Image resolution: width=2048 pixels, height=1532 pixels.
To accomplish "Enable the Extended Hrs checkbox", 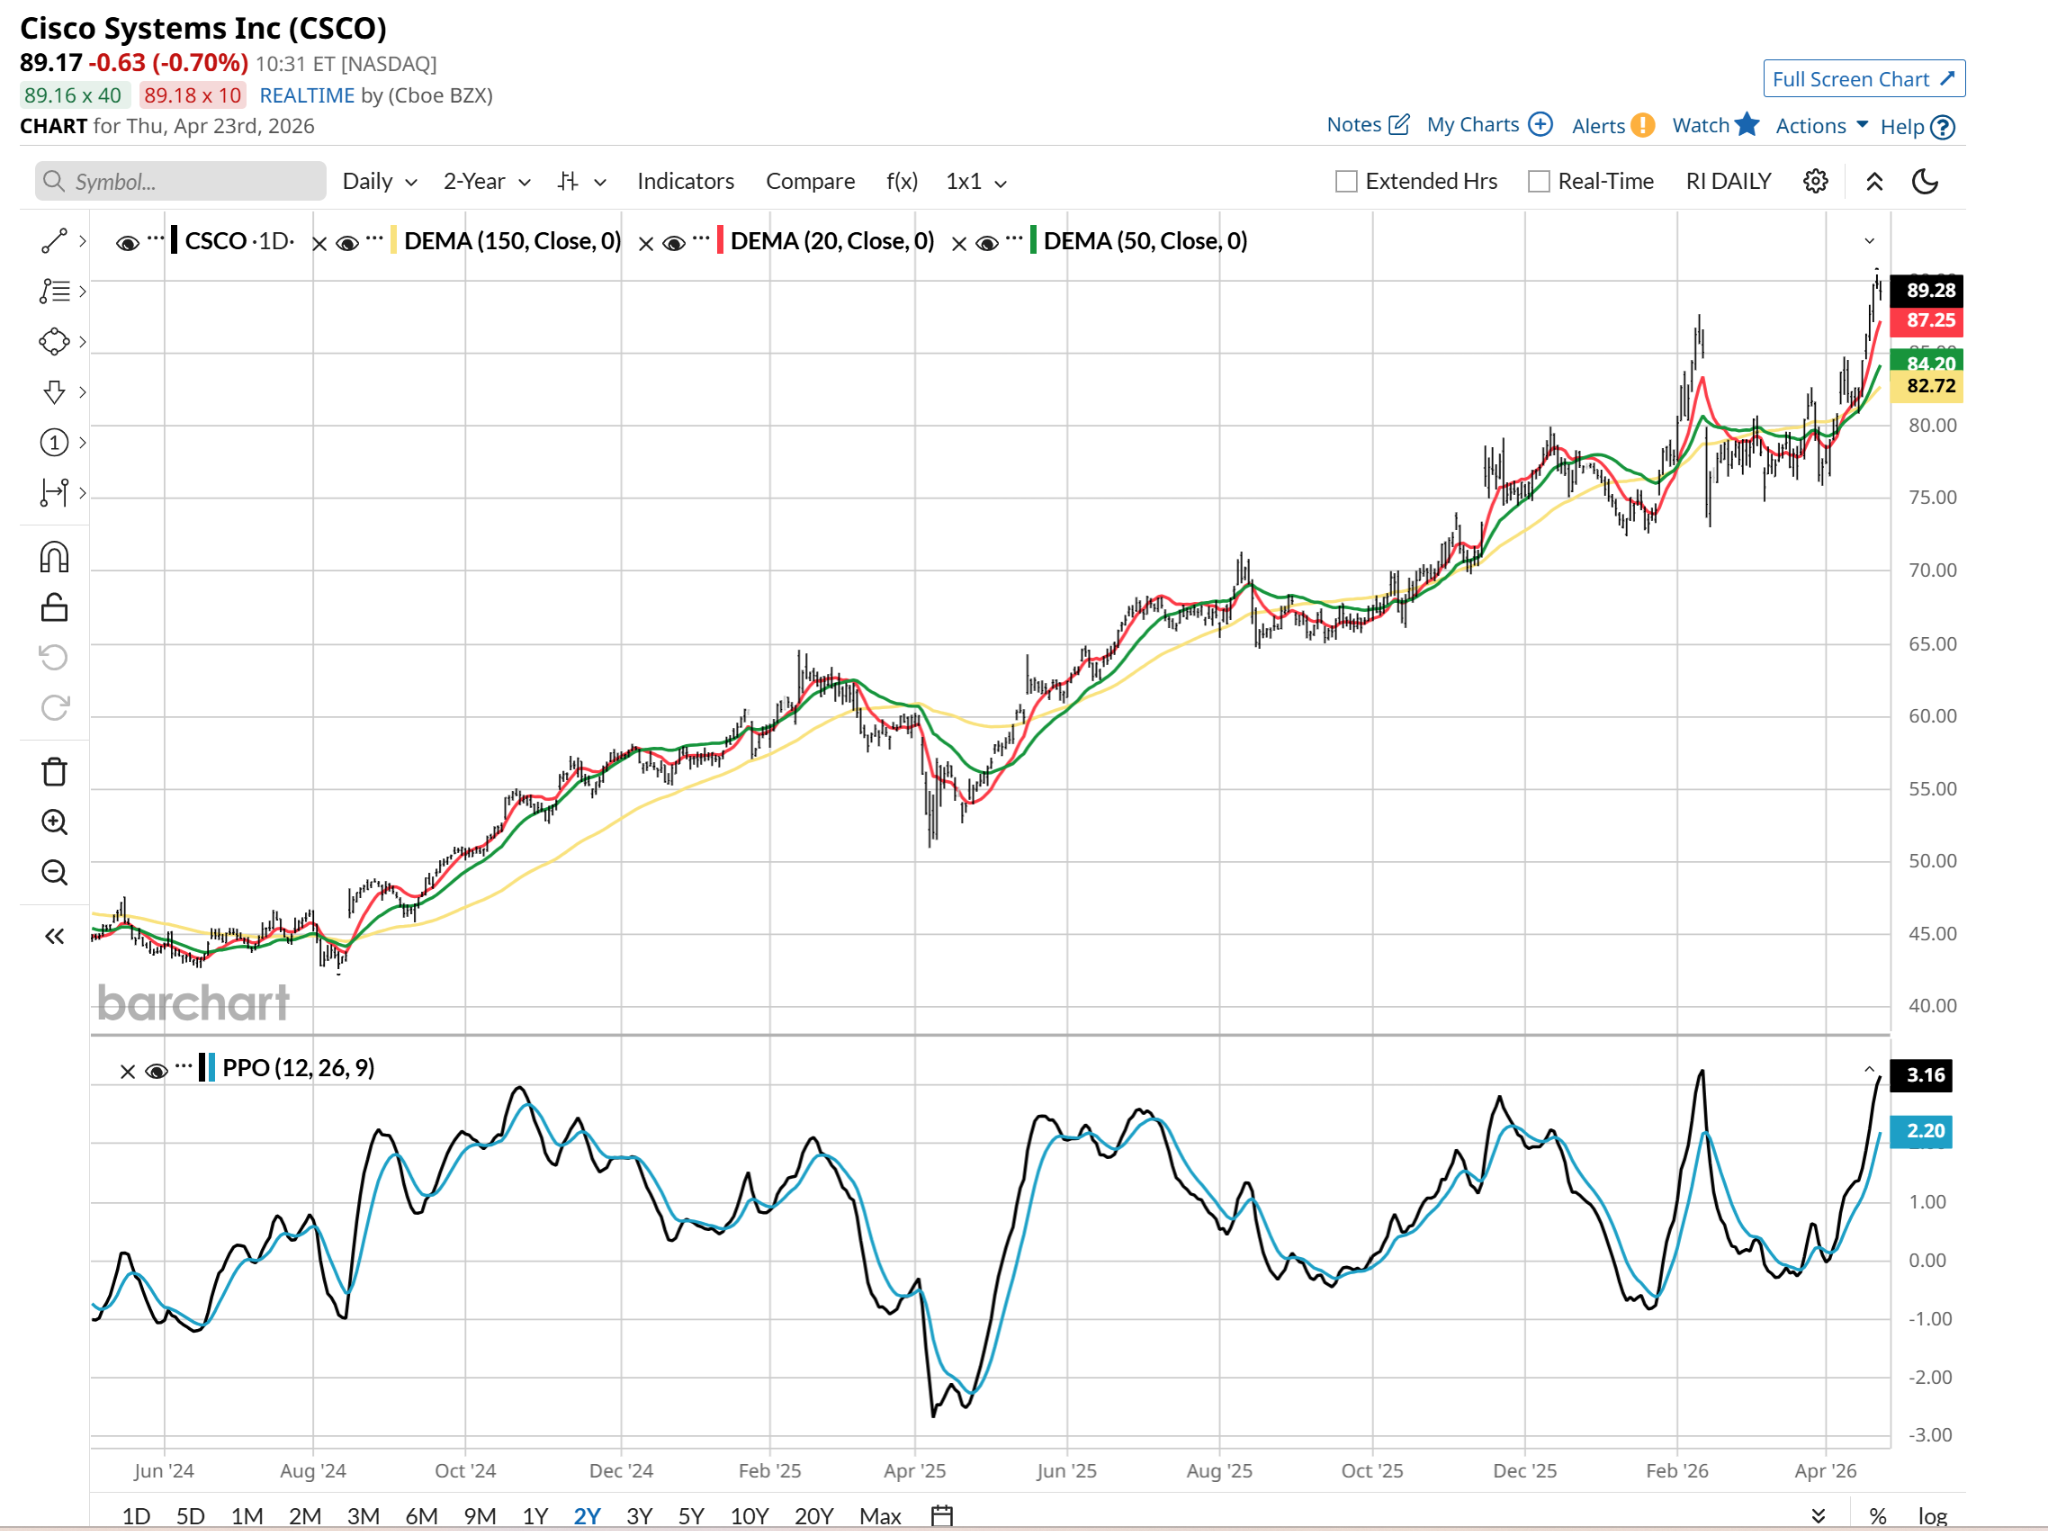I will click(1347, 181).
